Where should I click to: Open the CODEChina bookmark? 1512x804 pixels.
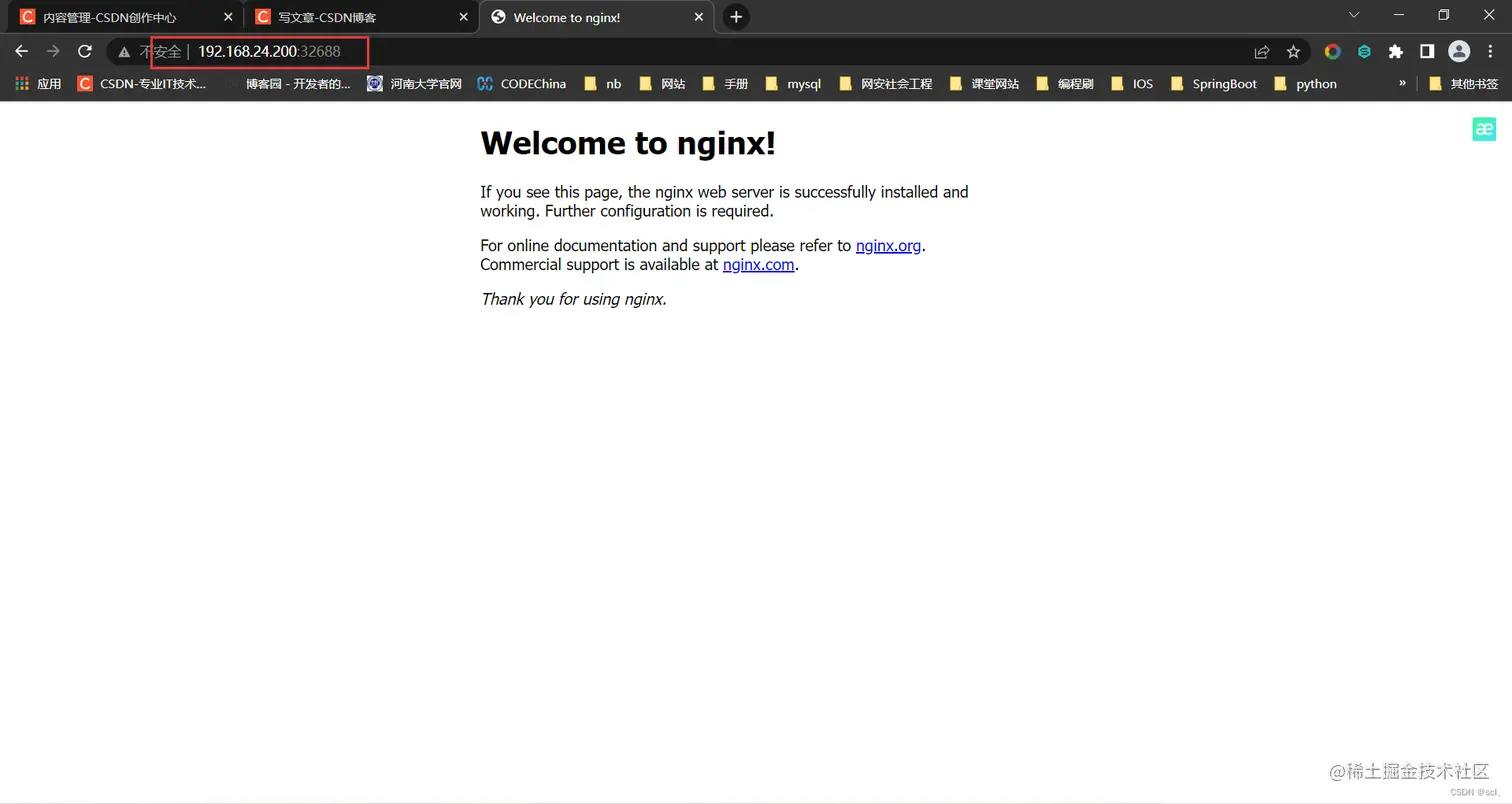pyautogui.click(x=522, y=84)
